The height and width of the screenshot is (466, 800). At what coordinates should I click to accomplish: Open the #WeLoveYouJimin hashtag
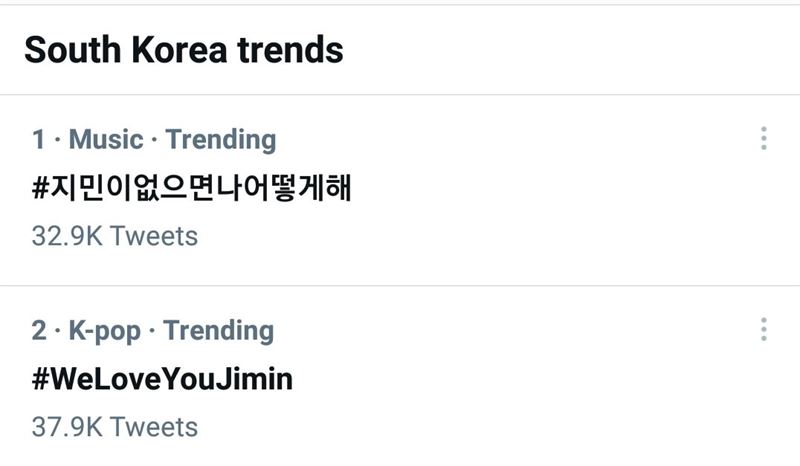tap(162, 380)
